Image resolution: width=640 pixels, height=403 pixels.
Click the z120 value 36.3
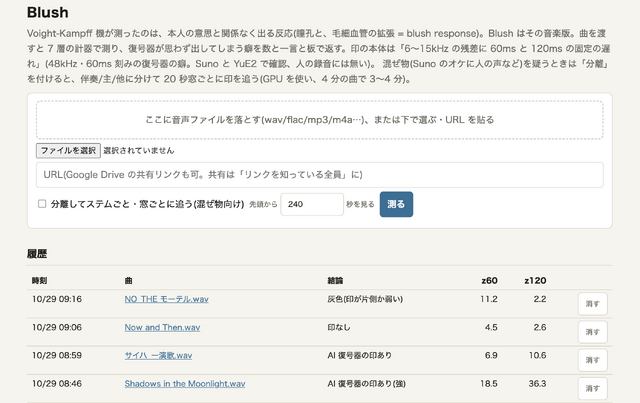[537, 384]
